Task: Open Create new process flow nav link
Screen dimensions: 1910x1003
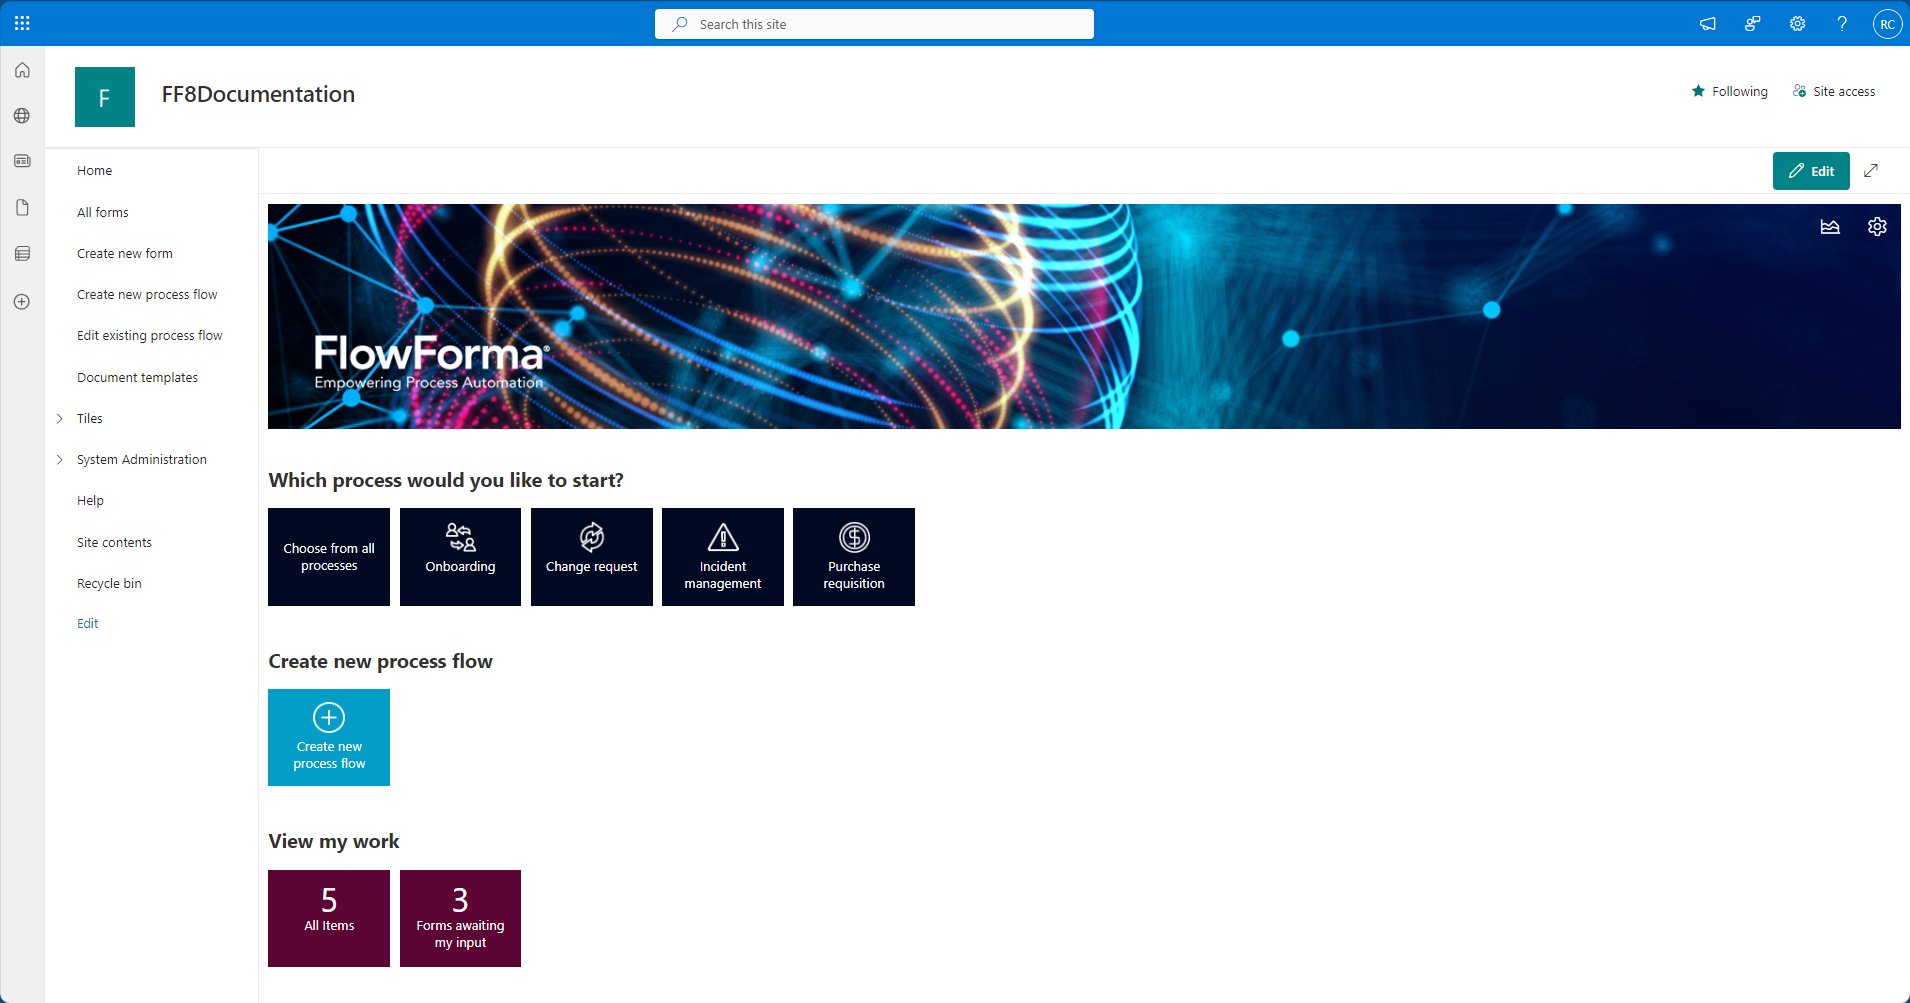Action: tap(147, 295)
